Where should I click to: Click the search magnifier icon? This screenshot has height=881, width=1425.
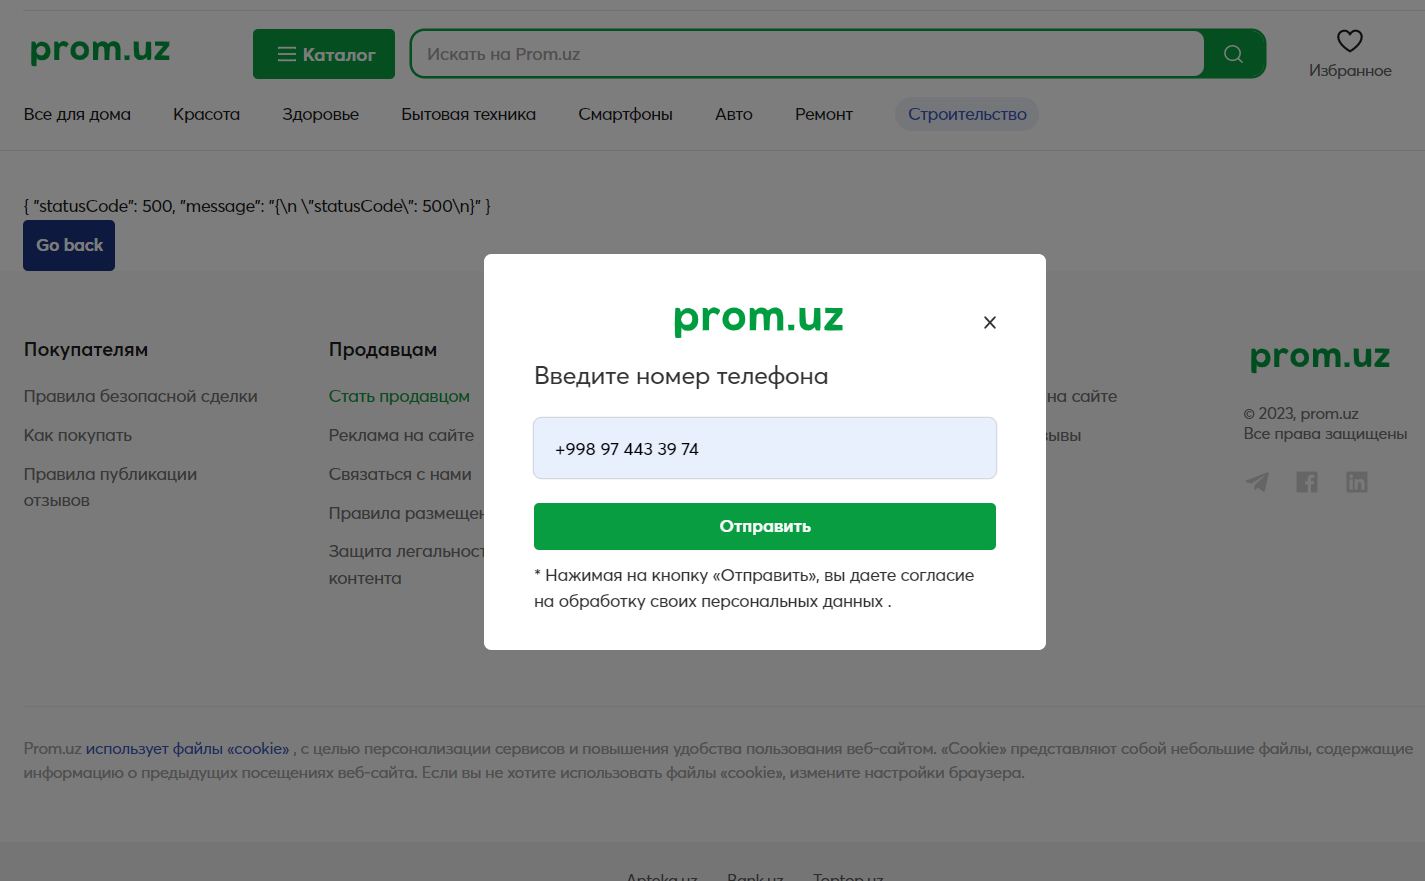(x=1234, y=54)
